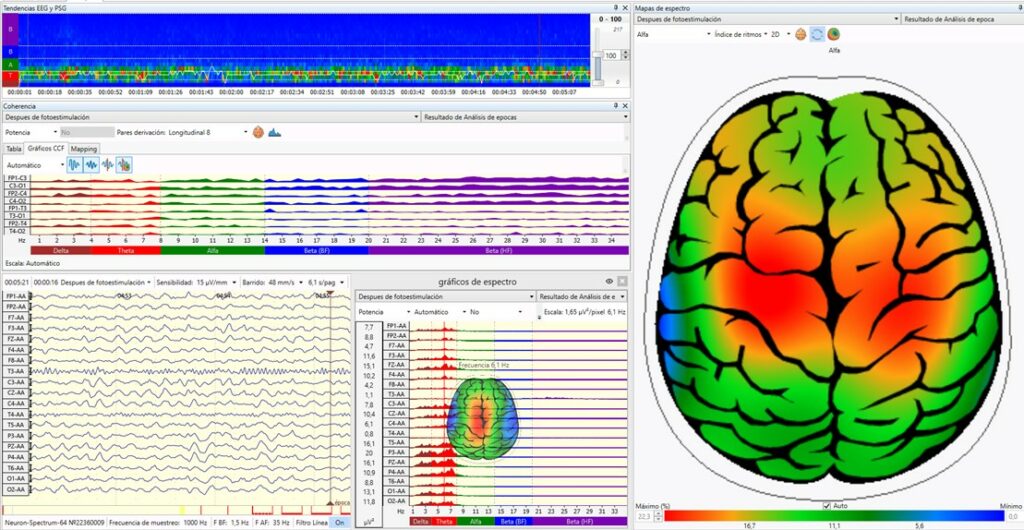The image size is (1024, 530).
Task: Click the Máximo value 22,3 stepper field
Action: click(648, 516)
